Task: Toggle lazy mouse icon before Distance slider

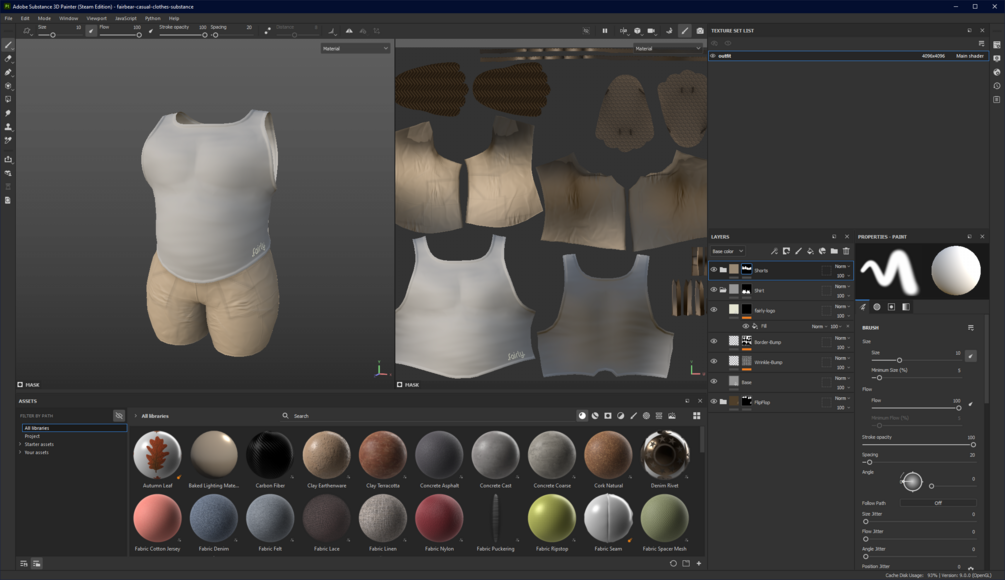Action: 267,31
